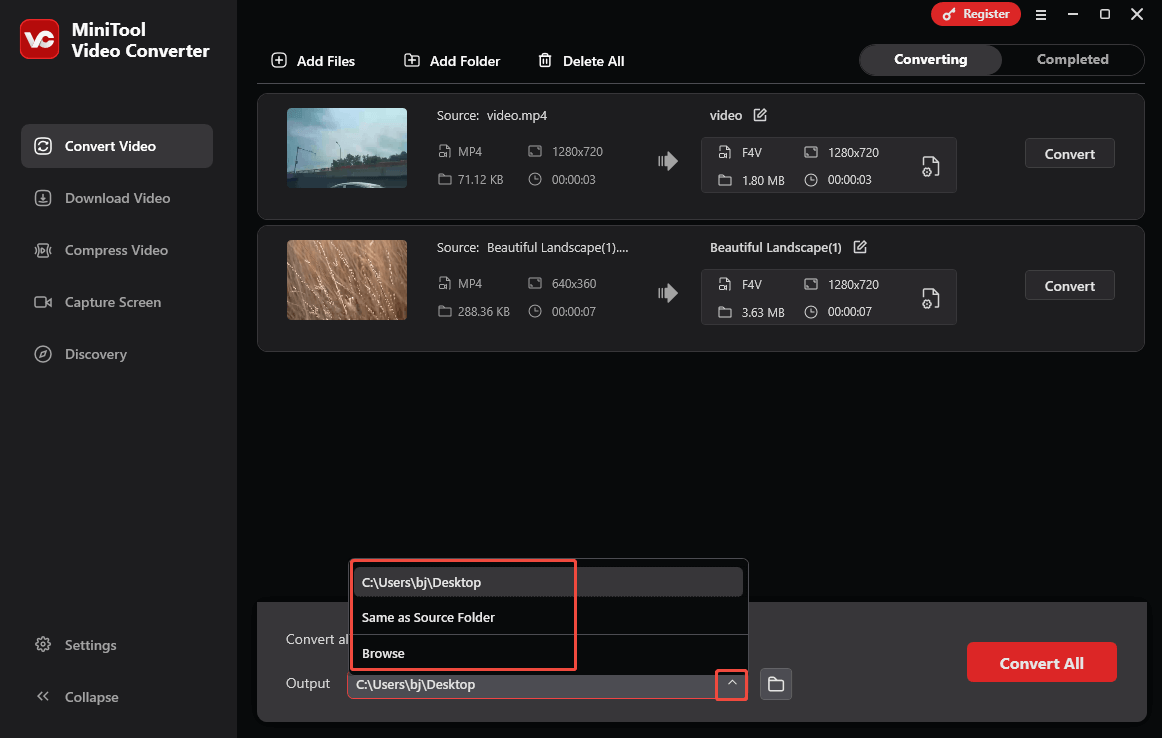This screenshot has width=1162, height=738.
Task: Open Capture Screen section
Action: pos(98,302)
